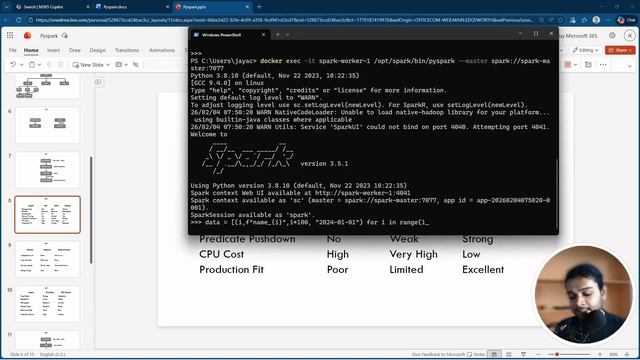Select slide 9 thumbnail
Image resolution: width=640 pixels, height=360 pixels.
tap(47, 259)
